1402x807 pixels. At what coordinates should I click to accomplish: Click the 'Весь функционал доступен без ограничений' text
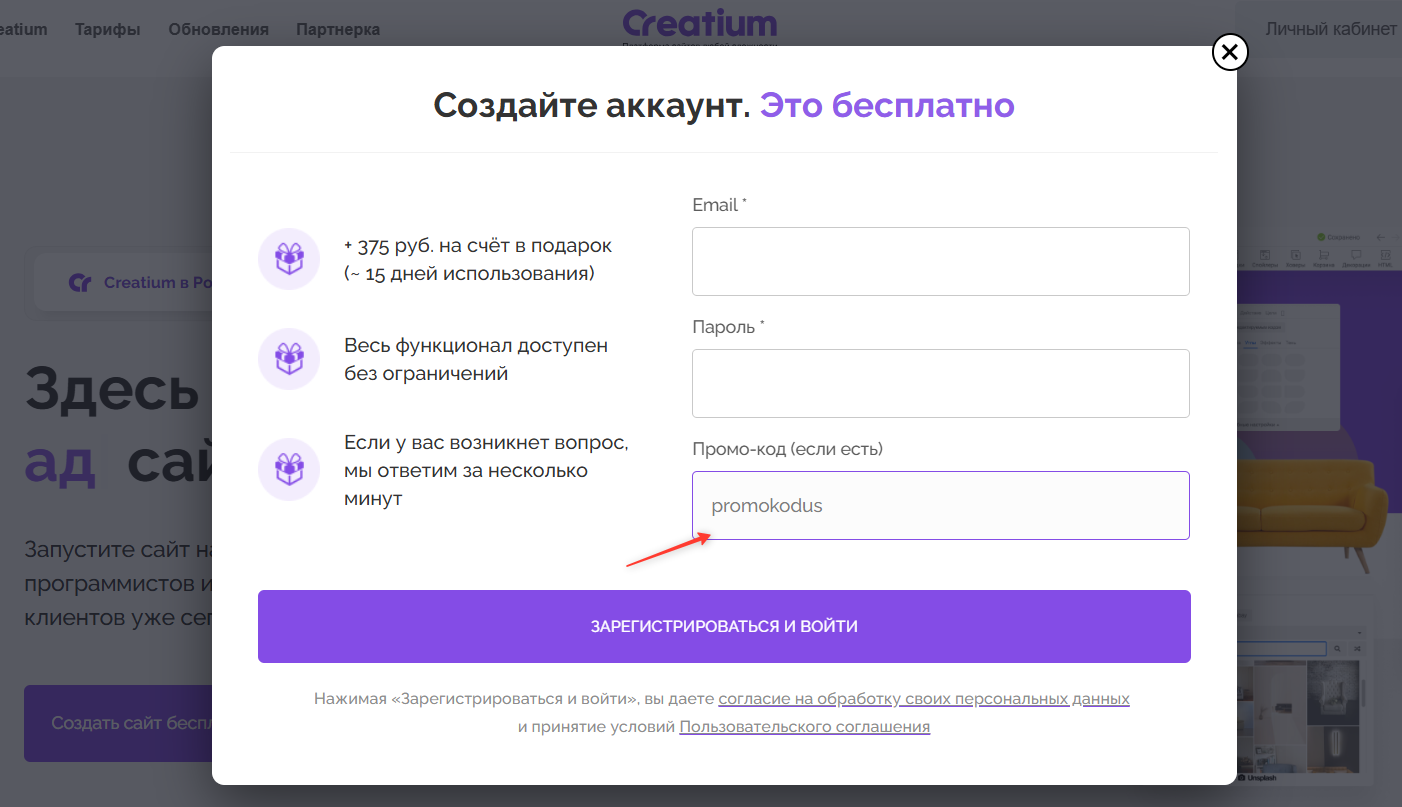point(476,359)
